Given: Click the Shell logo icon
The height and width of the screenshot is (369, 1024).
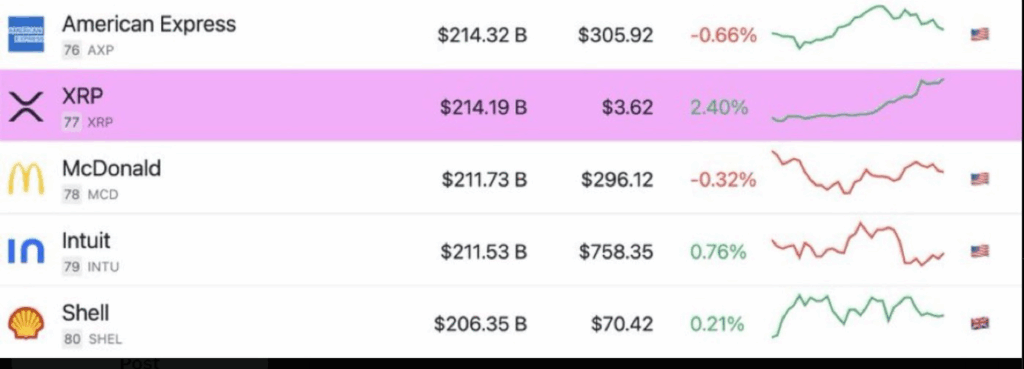Looking at the screenshot, I should 26,323.
